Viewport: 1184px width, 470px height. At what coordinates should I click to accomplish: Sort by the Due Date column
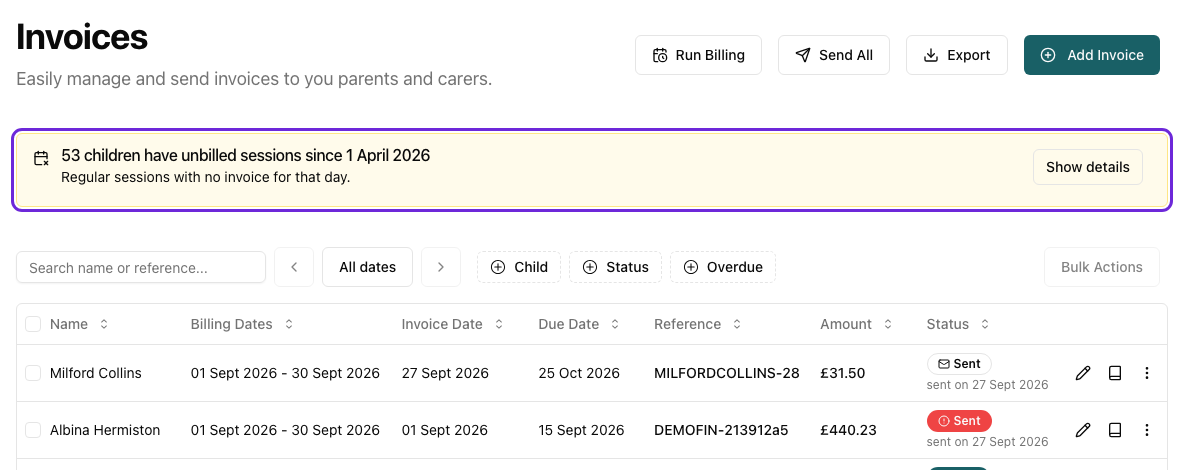(x=579, y=324)
